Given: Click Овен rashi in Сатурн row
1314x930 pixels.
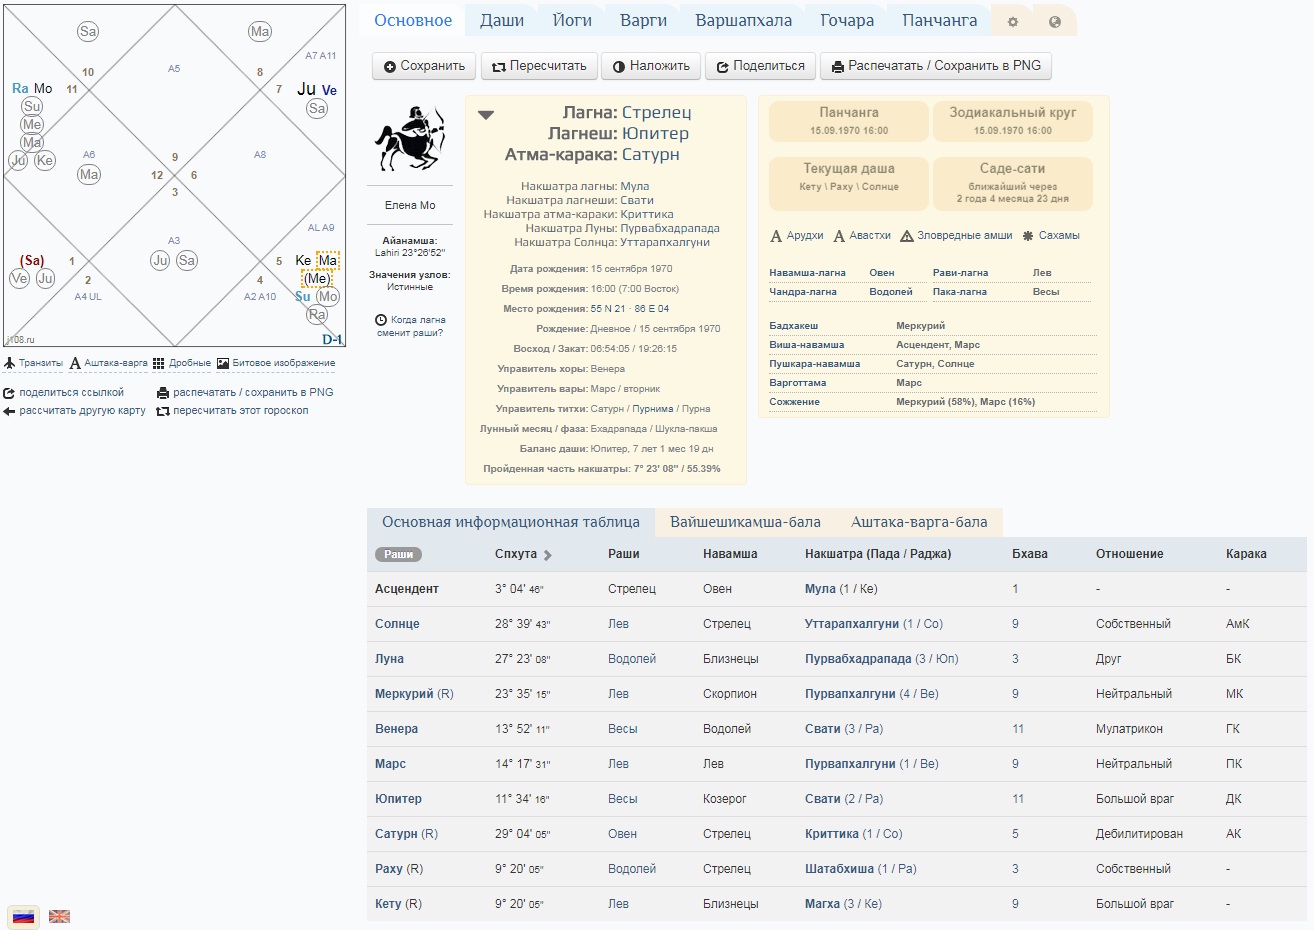Looking at the screenshot, I should click(622, 834).
